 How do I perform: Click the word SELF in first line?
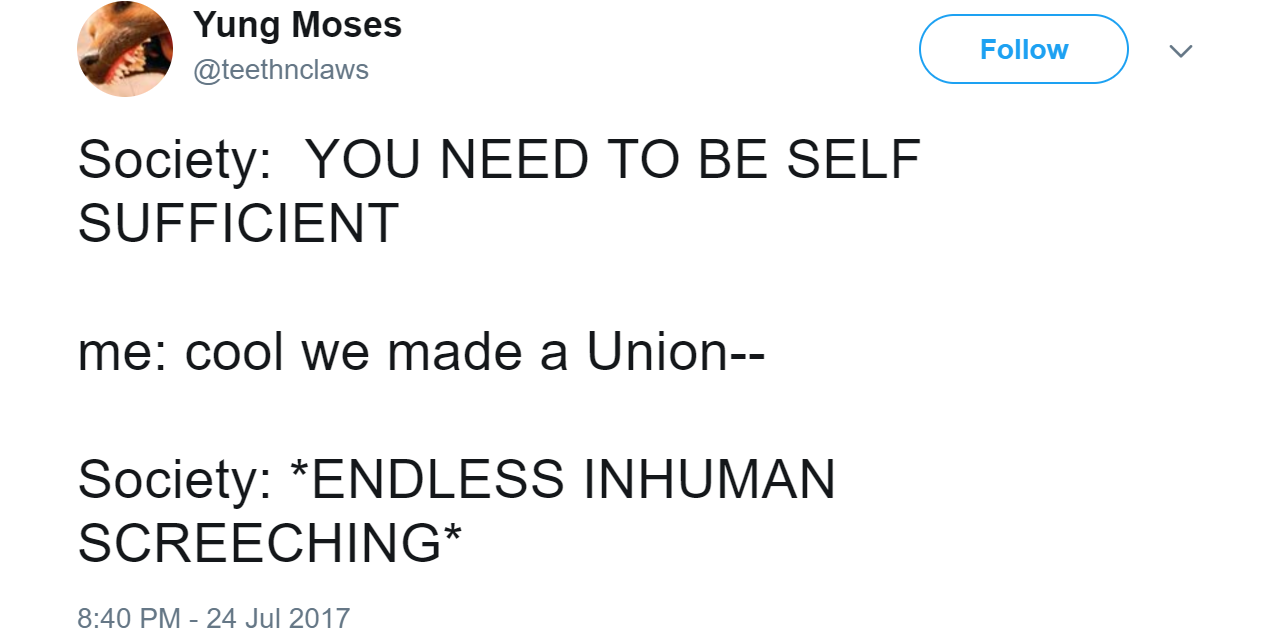coord(853,159)
